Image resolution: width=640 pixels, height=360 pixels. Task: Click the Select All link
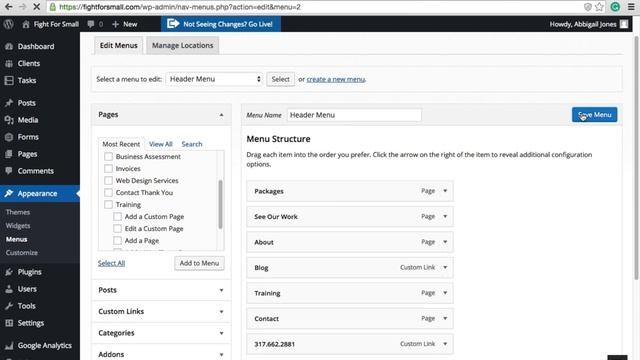point(111,263)
